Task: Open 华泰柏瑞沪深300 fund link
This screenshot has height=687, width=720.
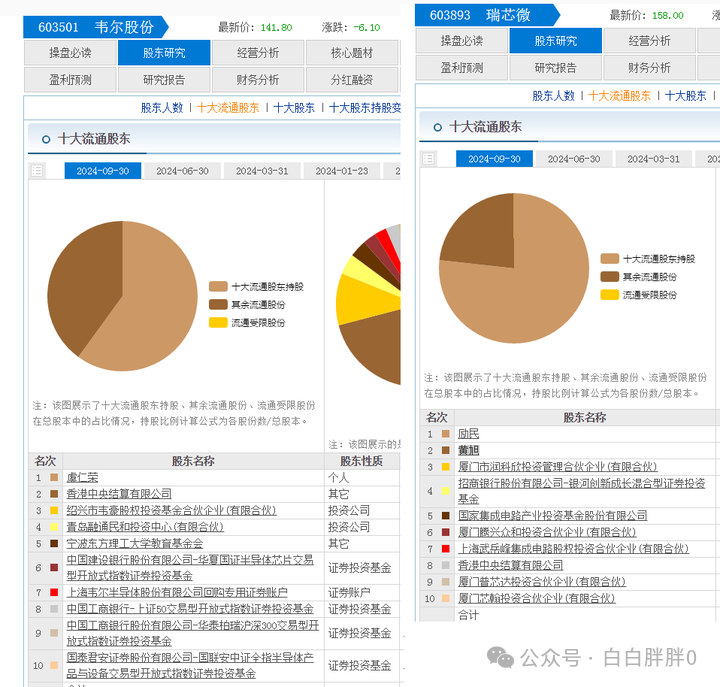Action: click(x=192, y=633)
